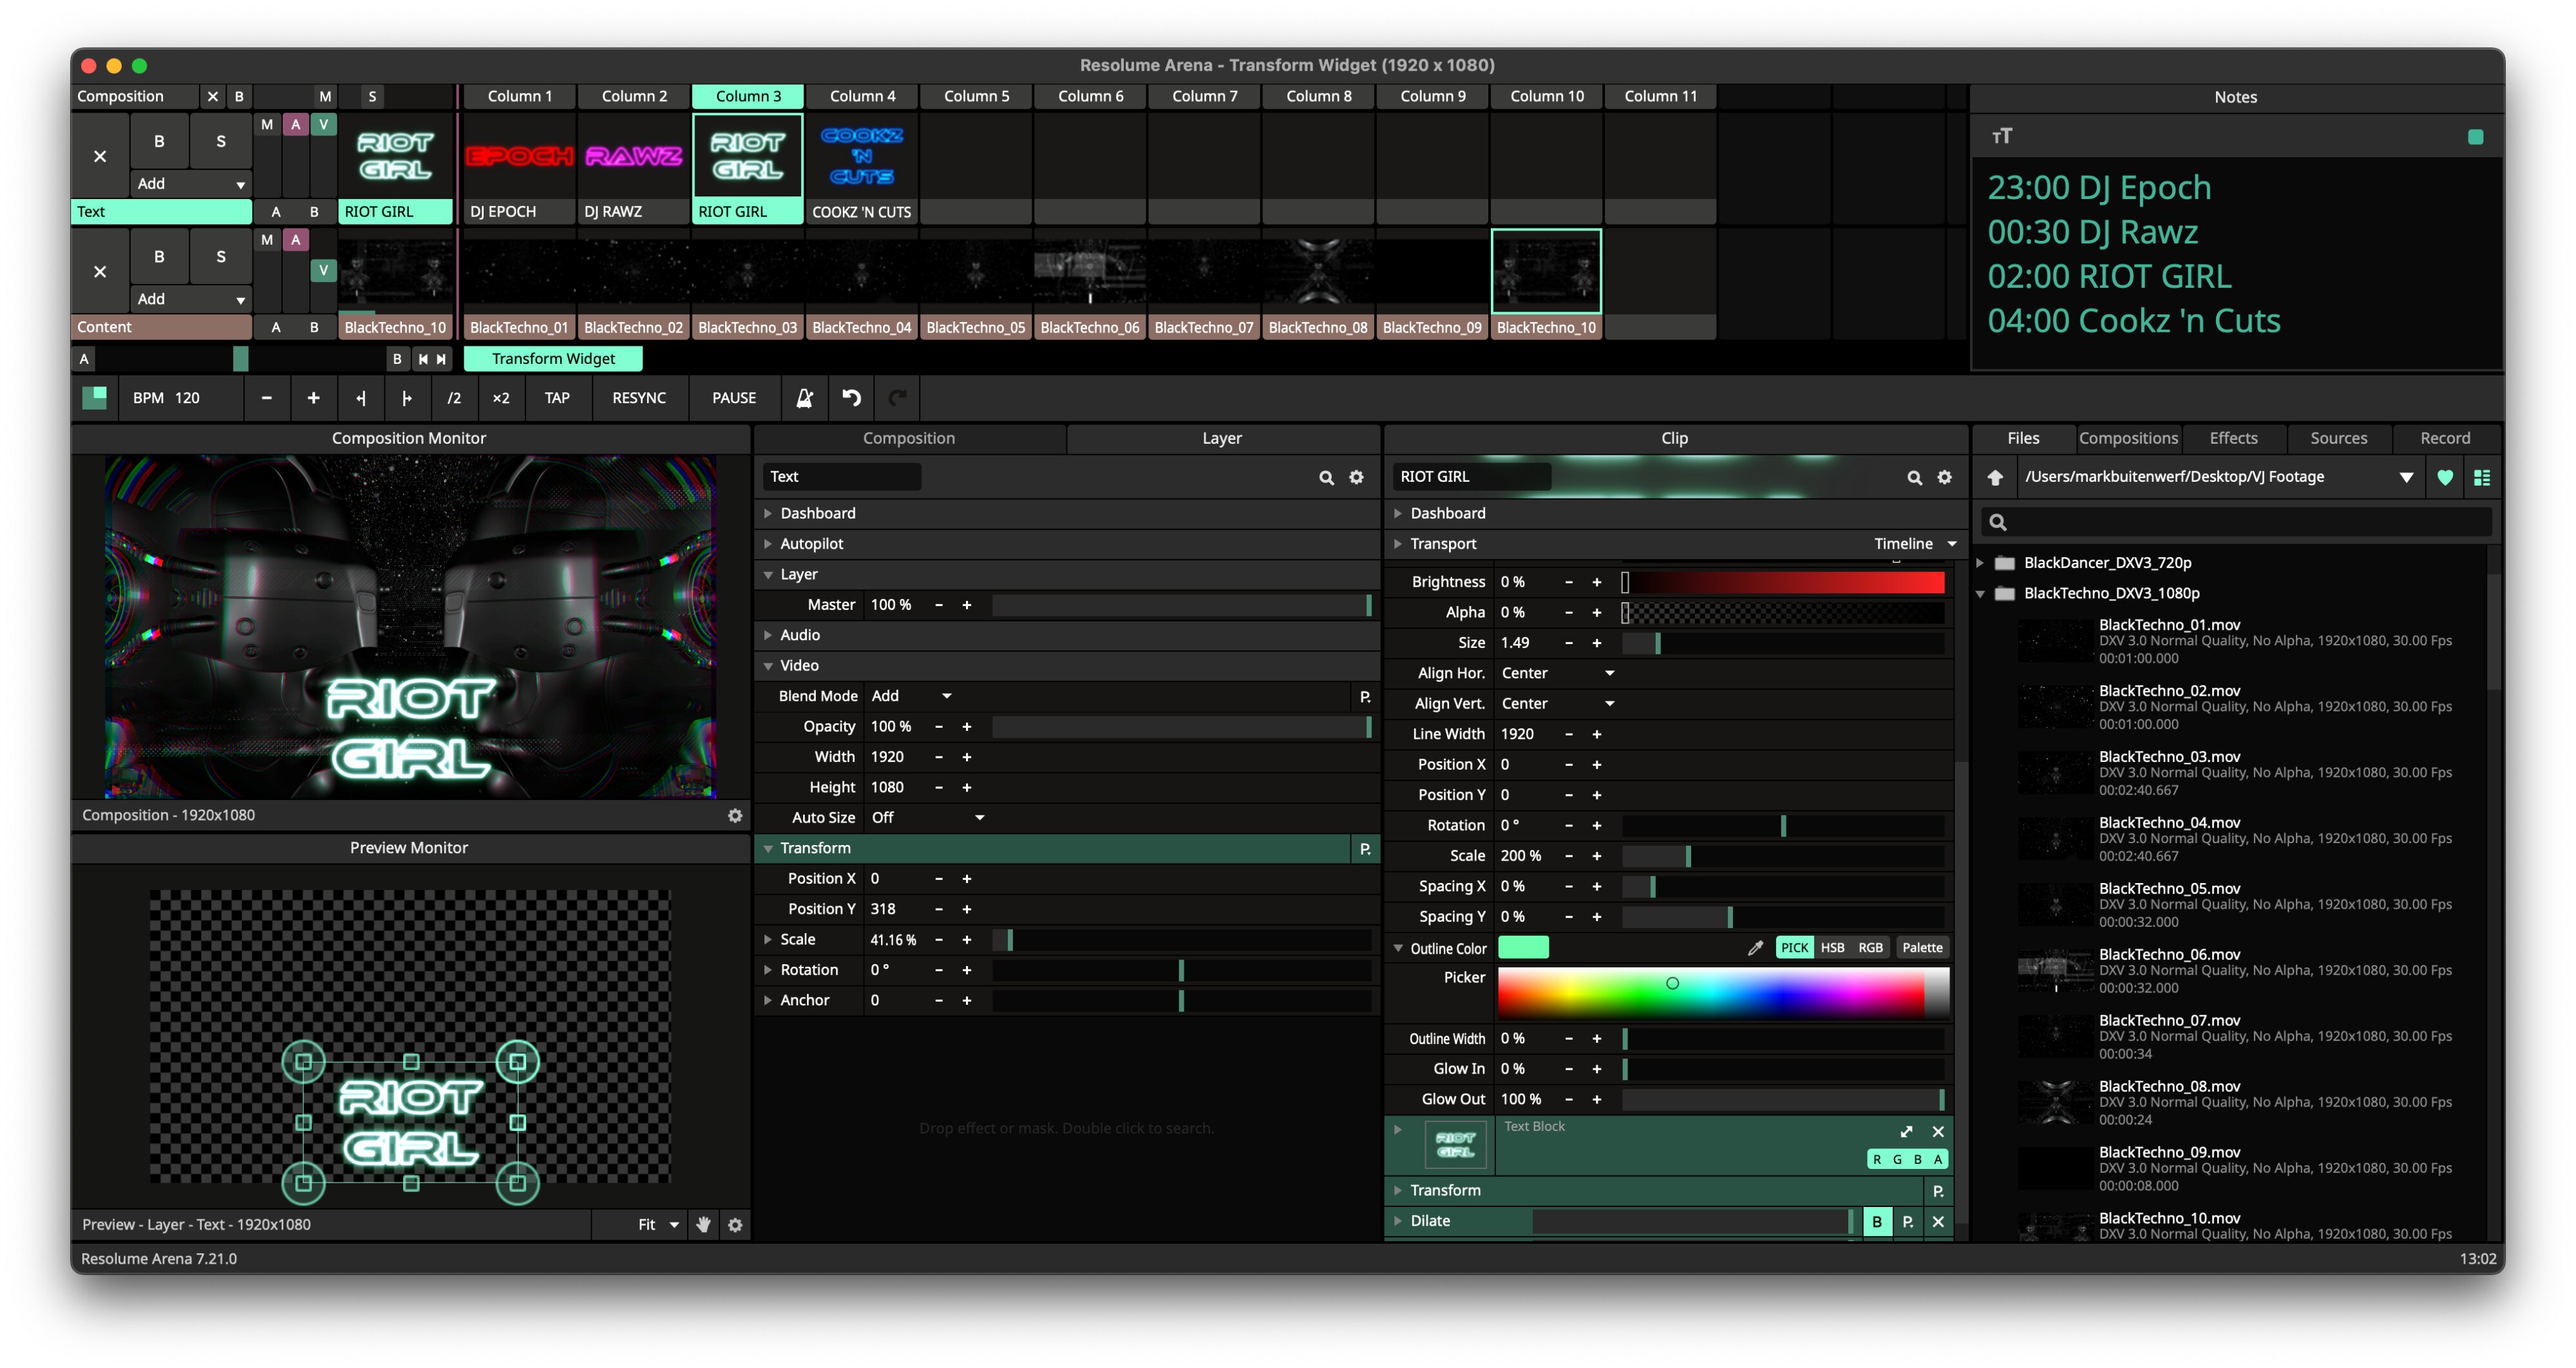Image resolution: width=2576 pixels, height=1368 pixels.
Task: Search parameters in Clip panel magnifier
Action: pyautogui.click(x=1914, y=477)
